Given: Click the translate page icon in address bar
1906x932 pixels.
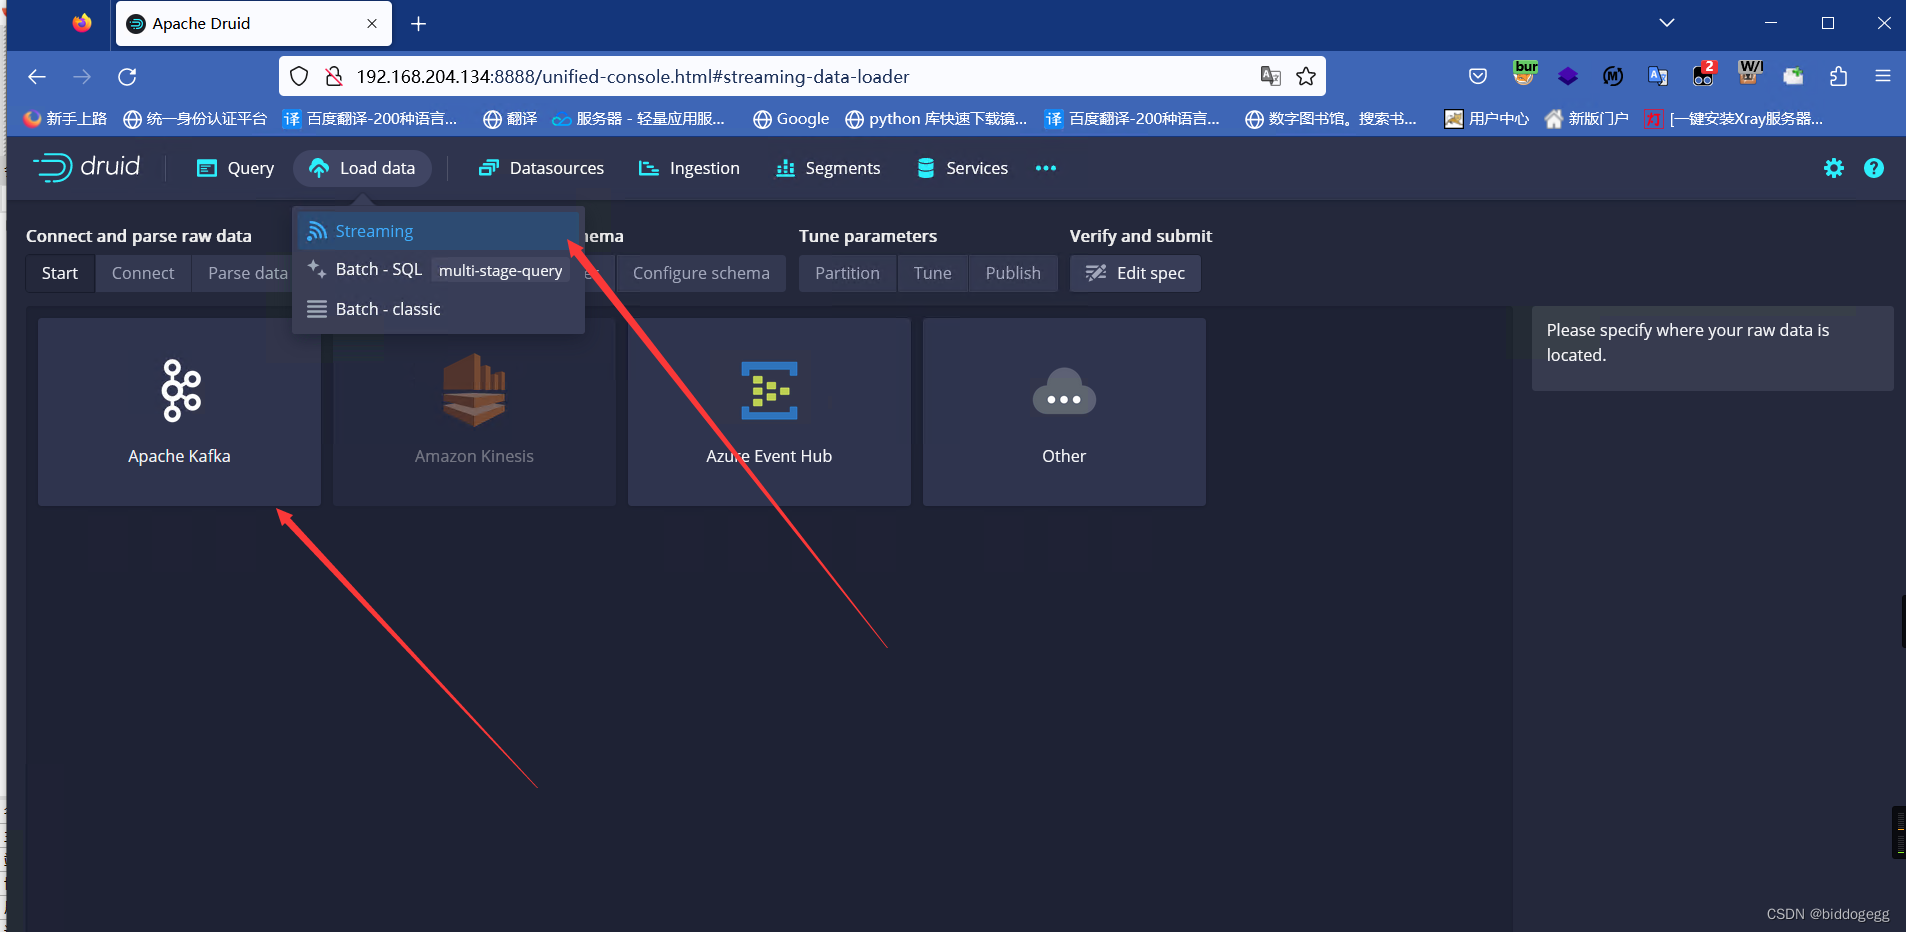Looking at the screenshot, I should pyautogui.click(x=1270, y=76).
